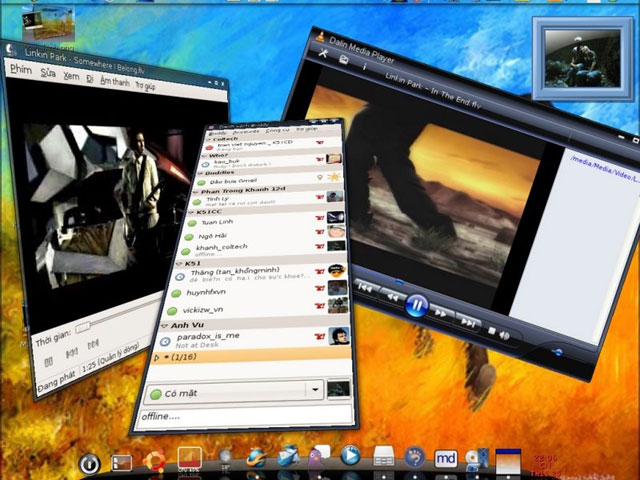Click the skip to previous track button
Image resolution: width=640 pixels, height=480 pixels.
tap(366, 288)
